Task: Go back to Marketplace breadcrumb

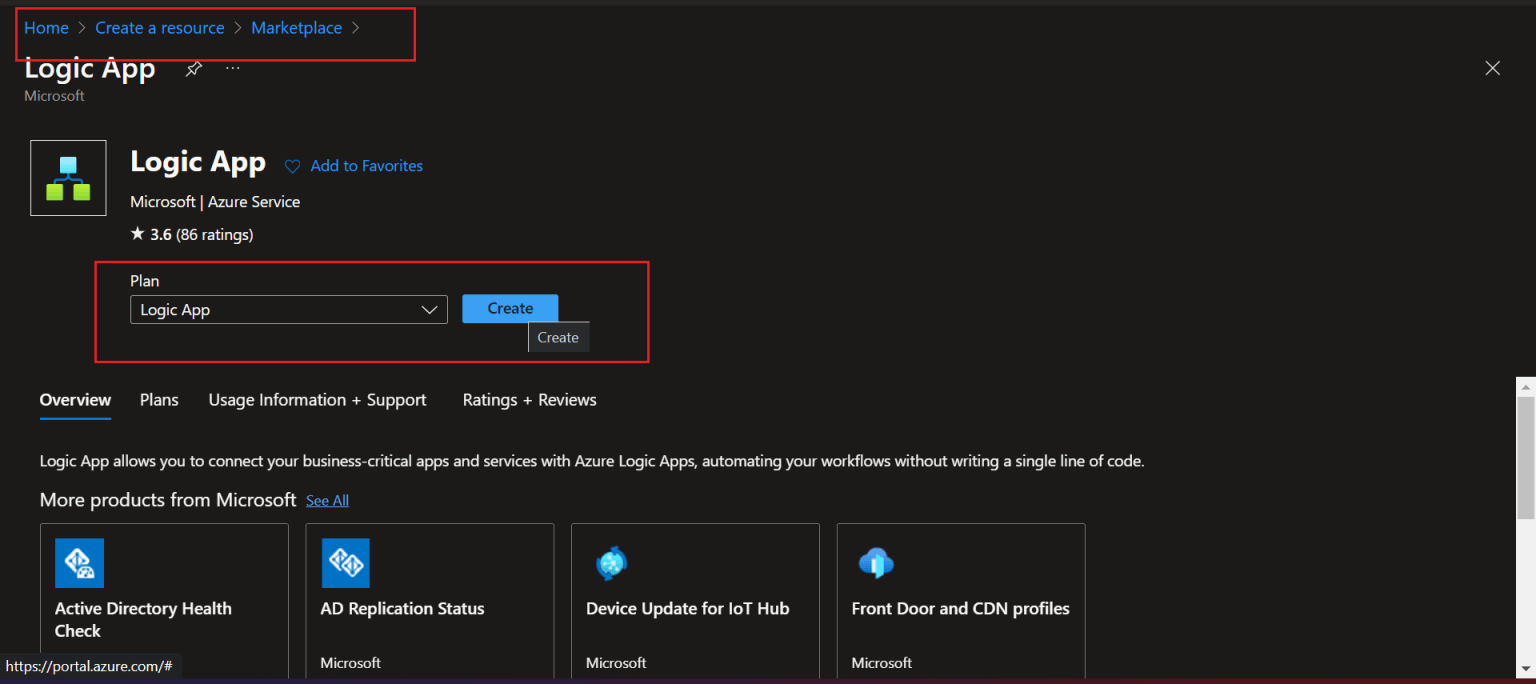Action: pyautogui.click(x=296, y=28)
